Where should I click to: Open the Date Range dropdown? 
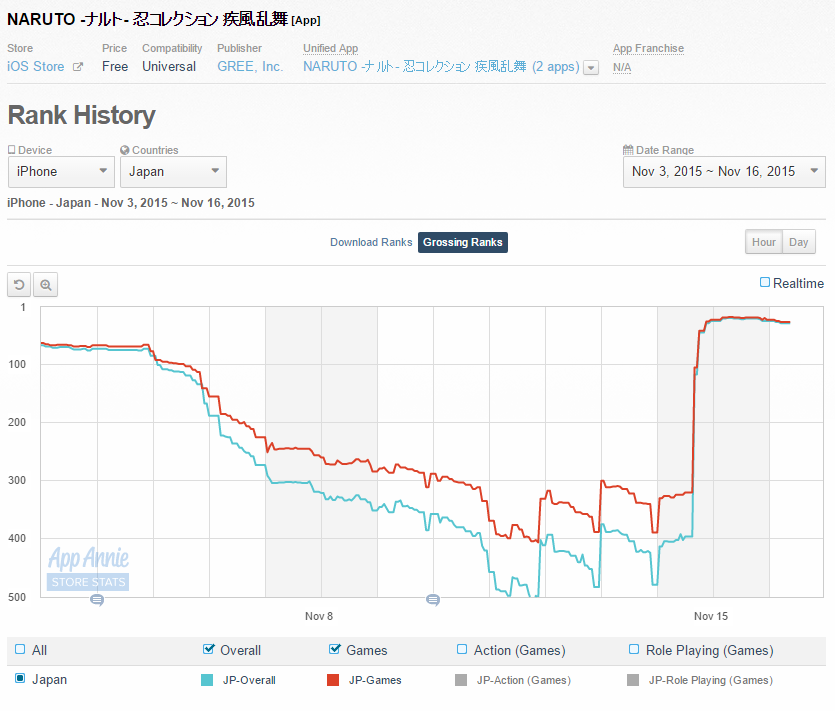coord(724,171)
